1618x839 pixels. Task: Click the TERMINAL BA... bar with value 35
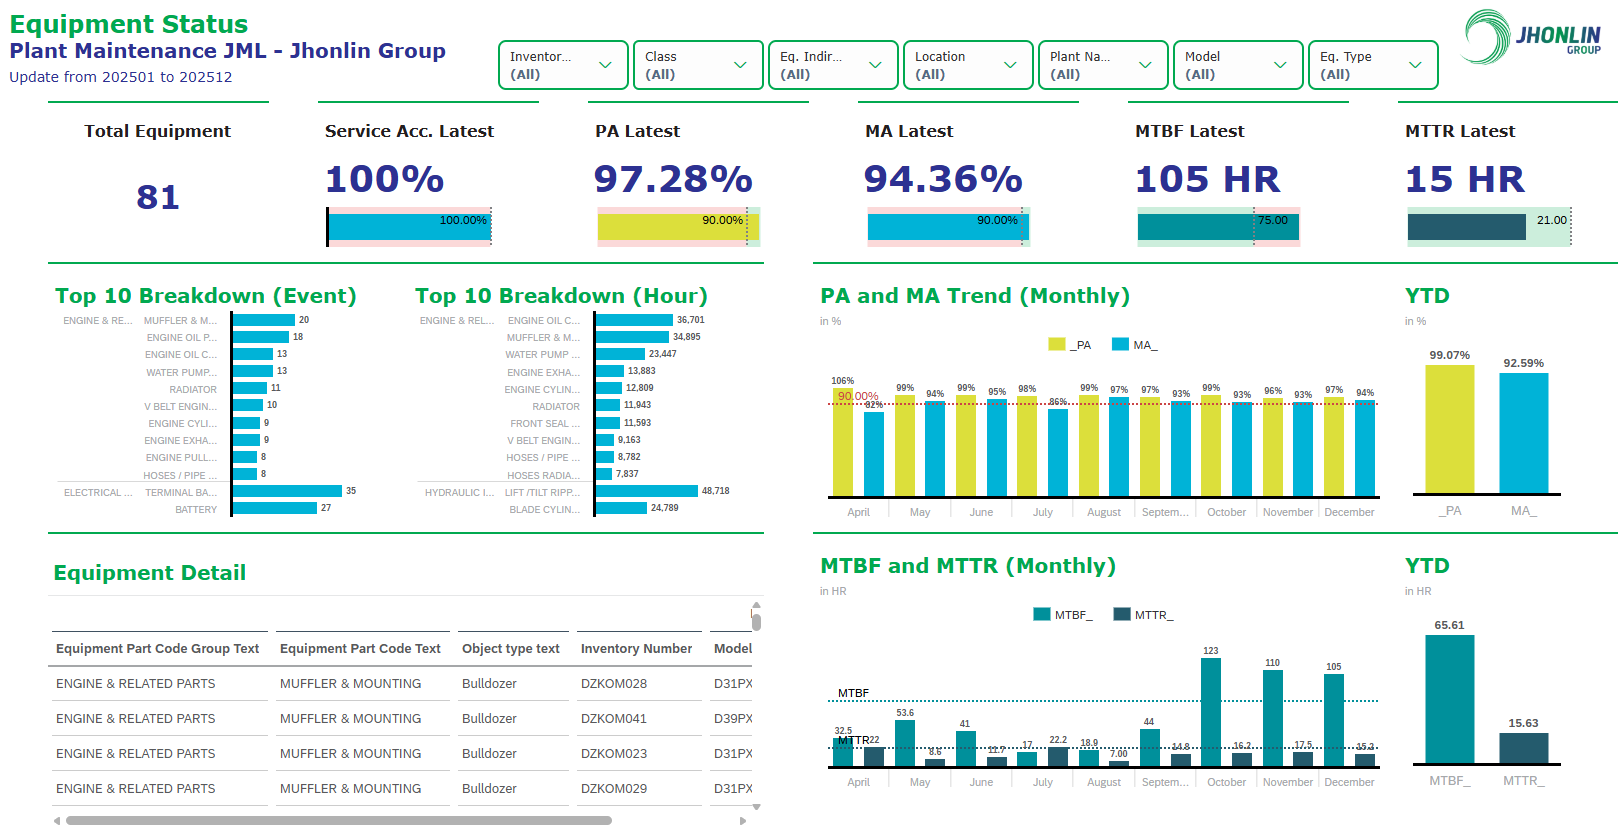pyautogui.click(x=287, y=491)
